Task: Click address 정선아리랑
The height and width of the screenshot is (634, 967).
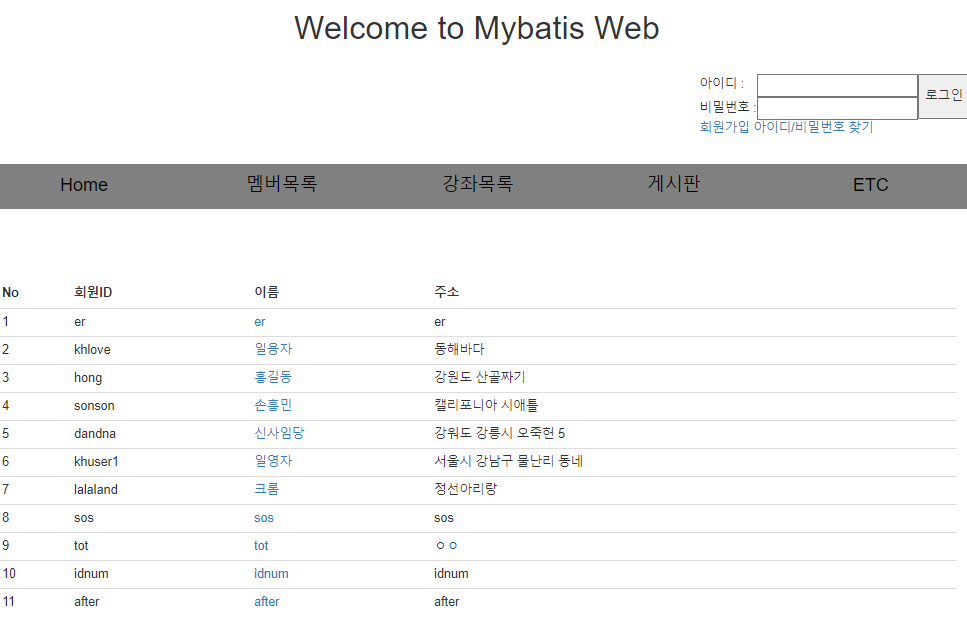Action: [466, 489]
